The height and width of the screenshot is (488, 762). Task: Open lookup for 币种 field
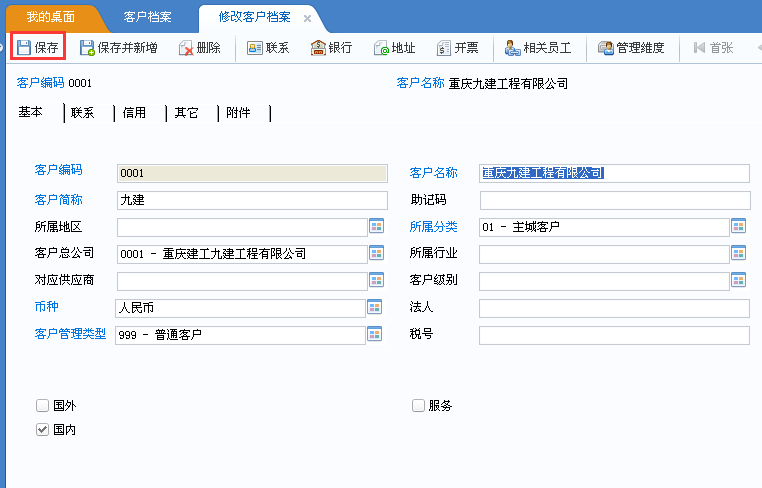374,307
